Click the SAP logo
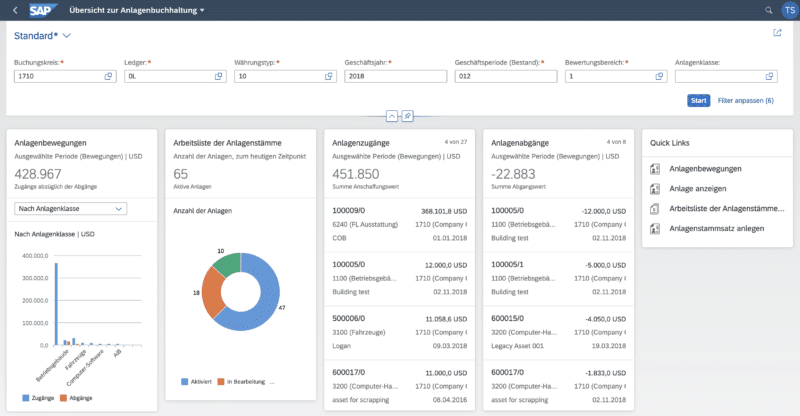This screenshot has width=800, height=416. [x=42, y=10]
